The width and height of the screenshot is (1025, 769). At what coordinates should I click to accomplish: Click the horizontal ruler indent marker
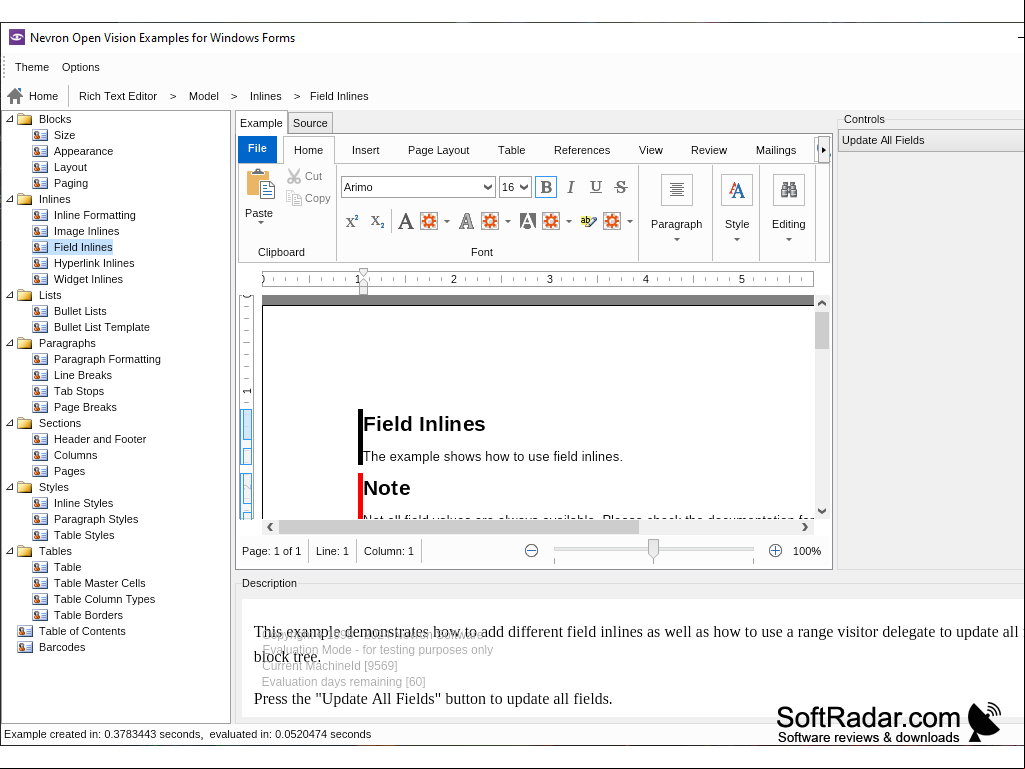click(x=363, y=281)
